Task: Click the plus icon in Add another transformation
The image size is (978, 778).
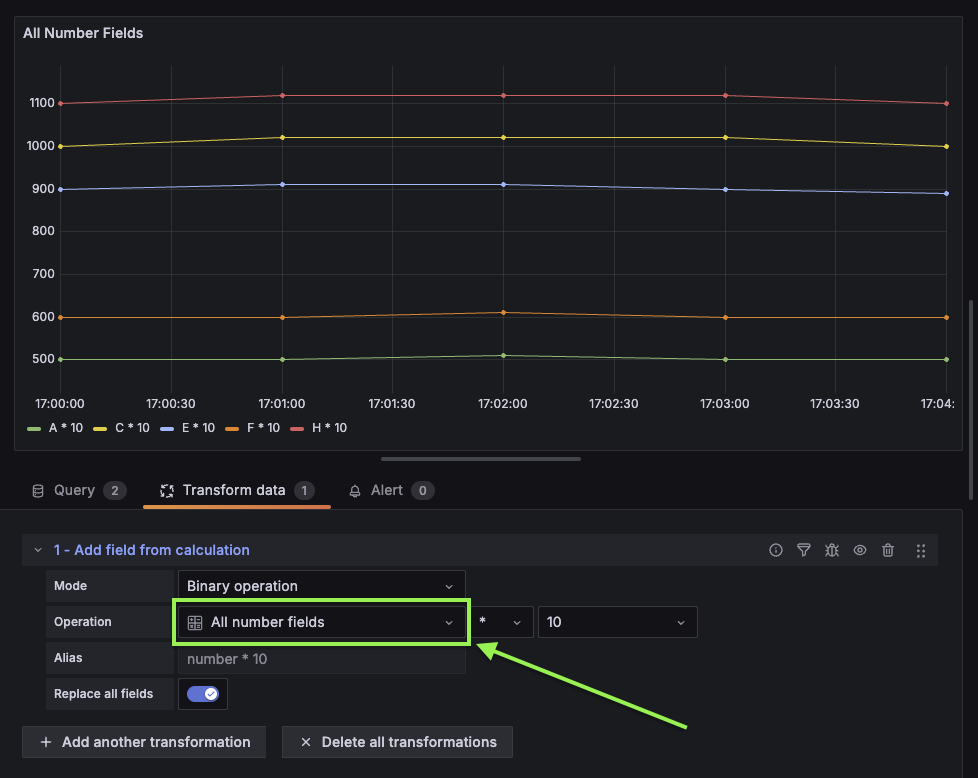Action: 45,742
